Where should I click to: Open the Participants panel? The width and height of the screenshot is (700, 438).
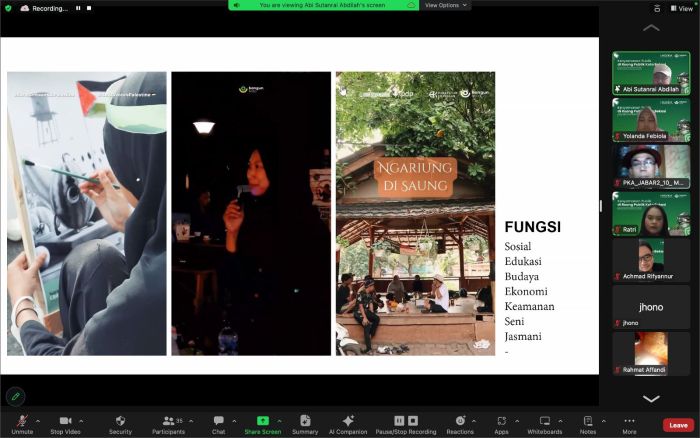(167, 422)
